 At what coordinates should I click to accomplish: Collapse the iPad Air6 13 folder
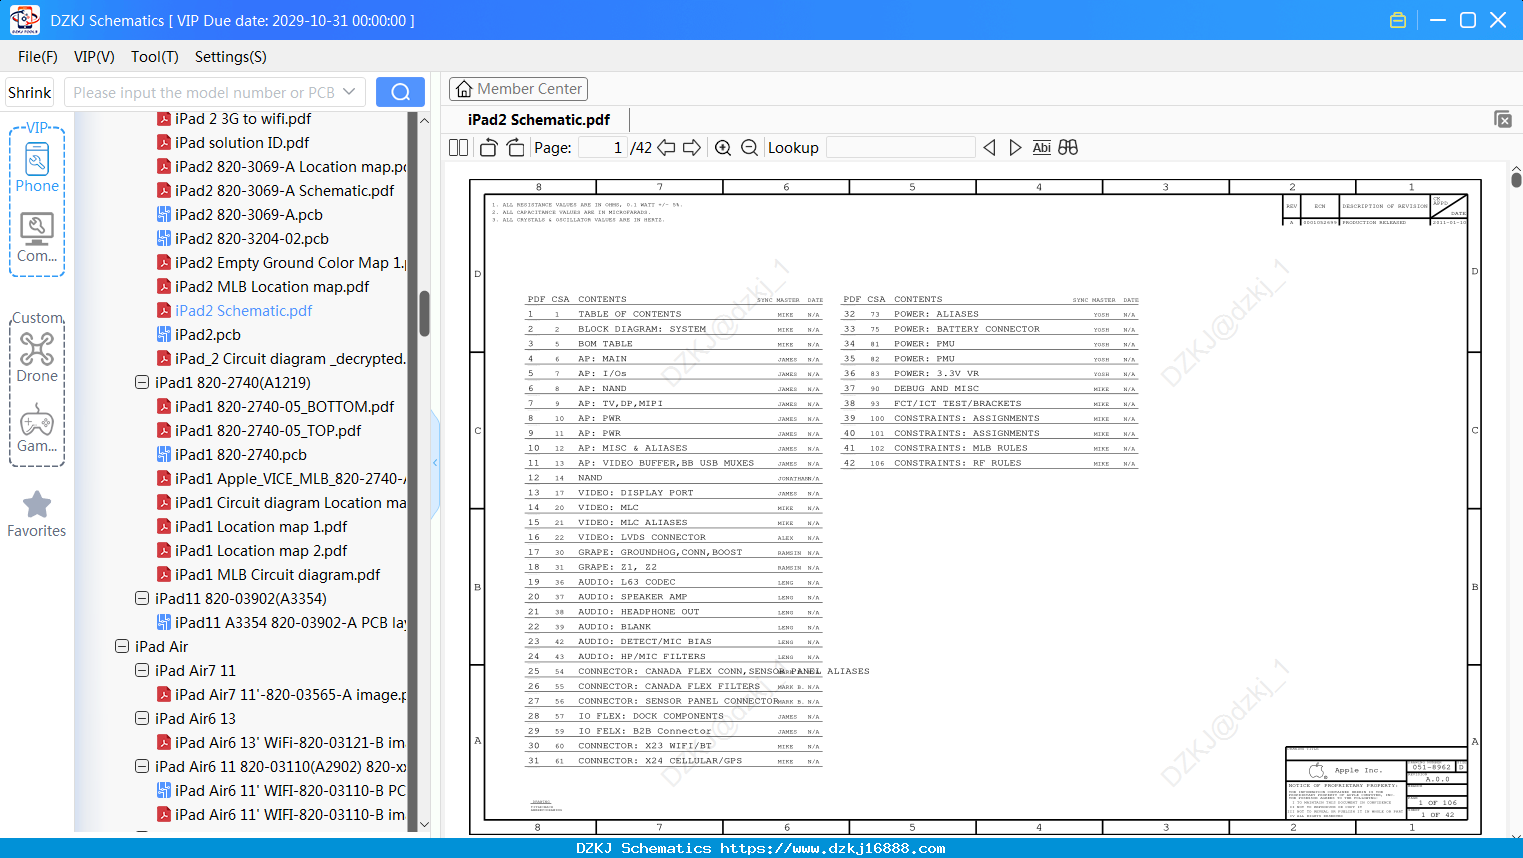(x=142, y=719)
